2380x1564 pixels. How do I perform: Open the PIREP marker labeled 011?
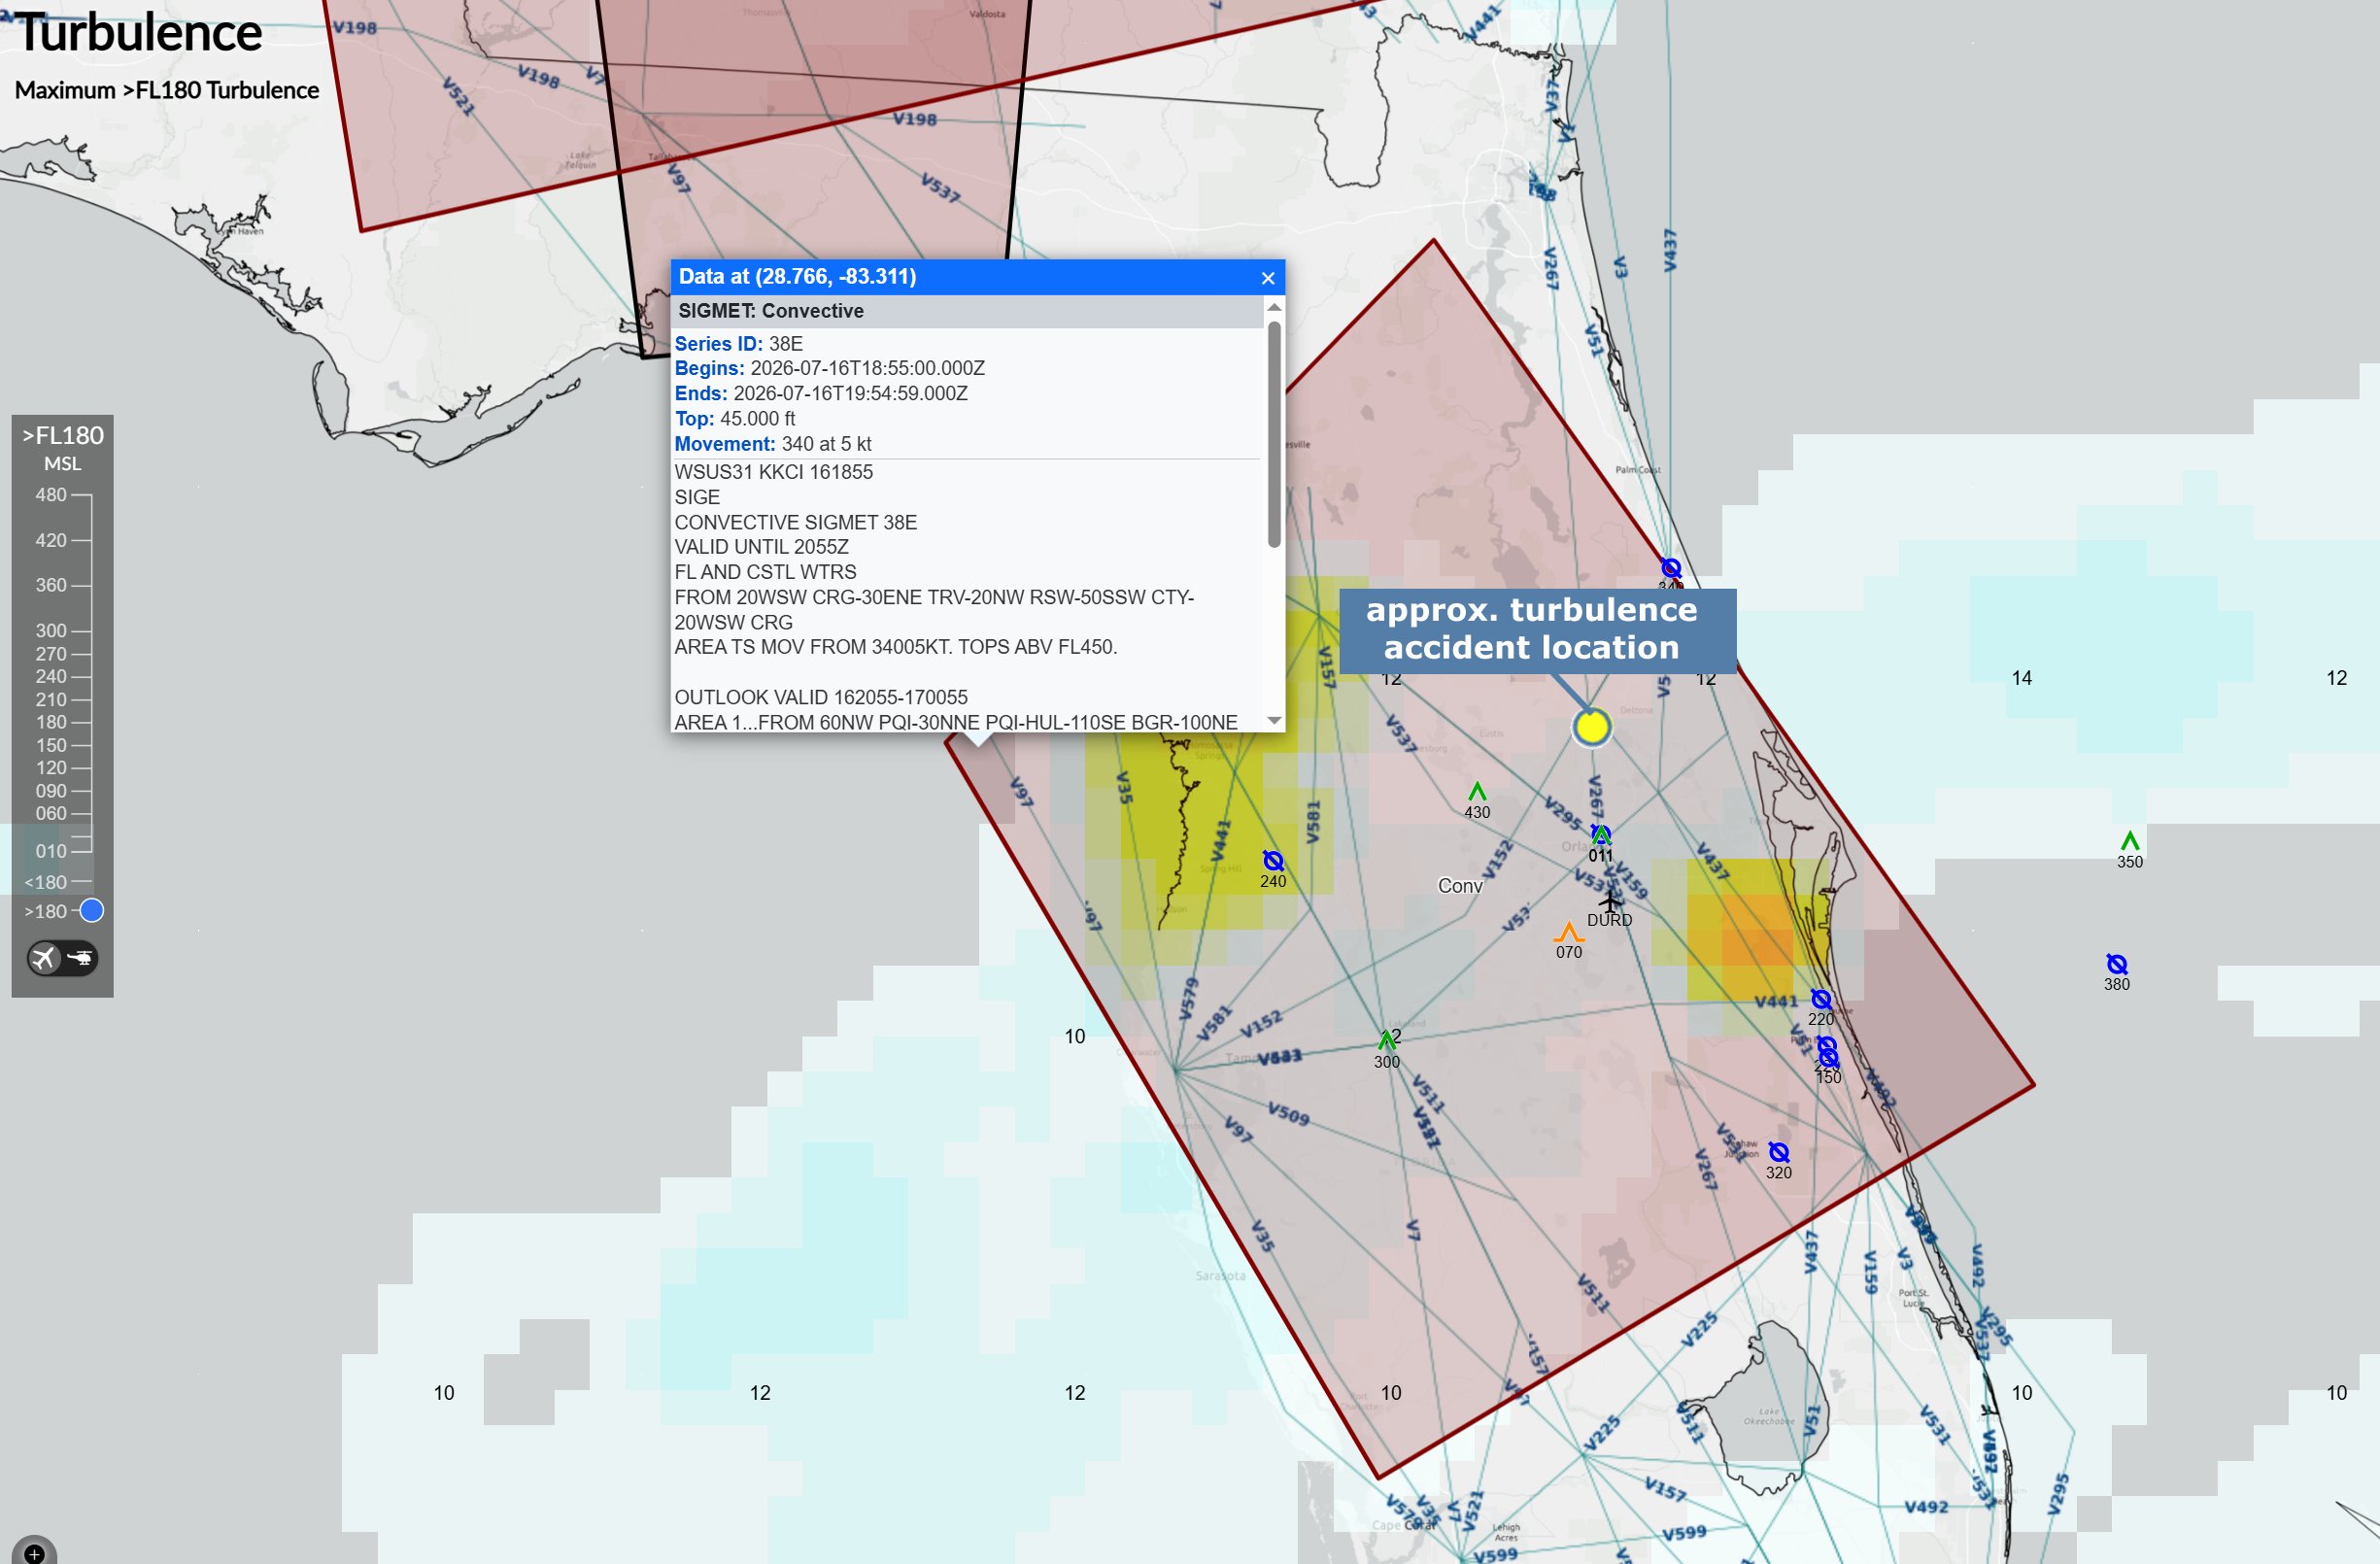(x=1601, y=835)
